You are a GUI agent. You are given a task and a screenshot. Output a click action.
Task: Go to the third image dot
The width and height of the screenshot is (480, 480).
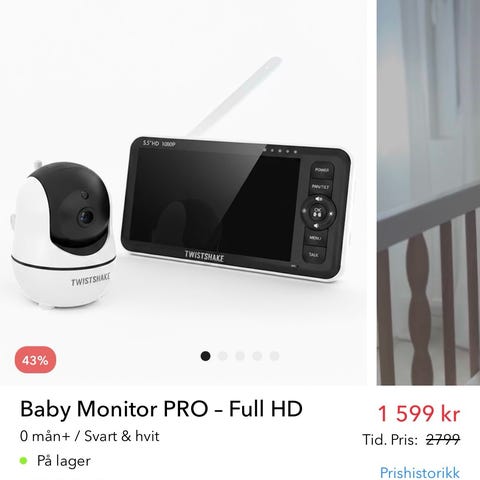240,356
